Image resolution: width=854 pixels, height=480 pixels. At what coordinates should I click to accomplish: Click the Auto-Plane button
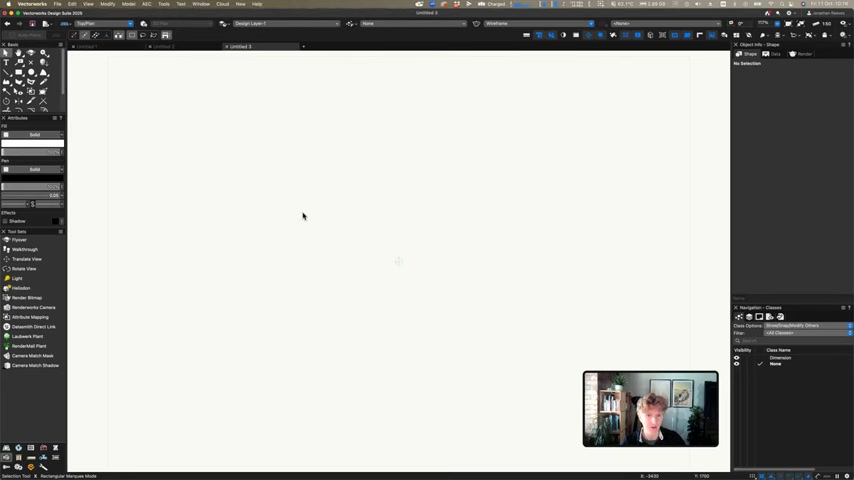pos(26,35)
